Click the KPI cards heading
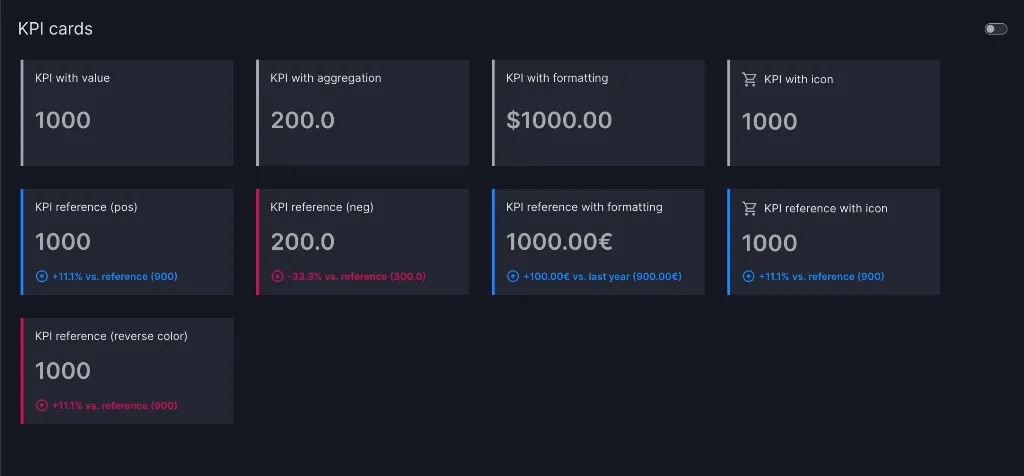 coord(55,29)
